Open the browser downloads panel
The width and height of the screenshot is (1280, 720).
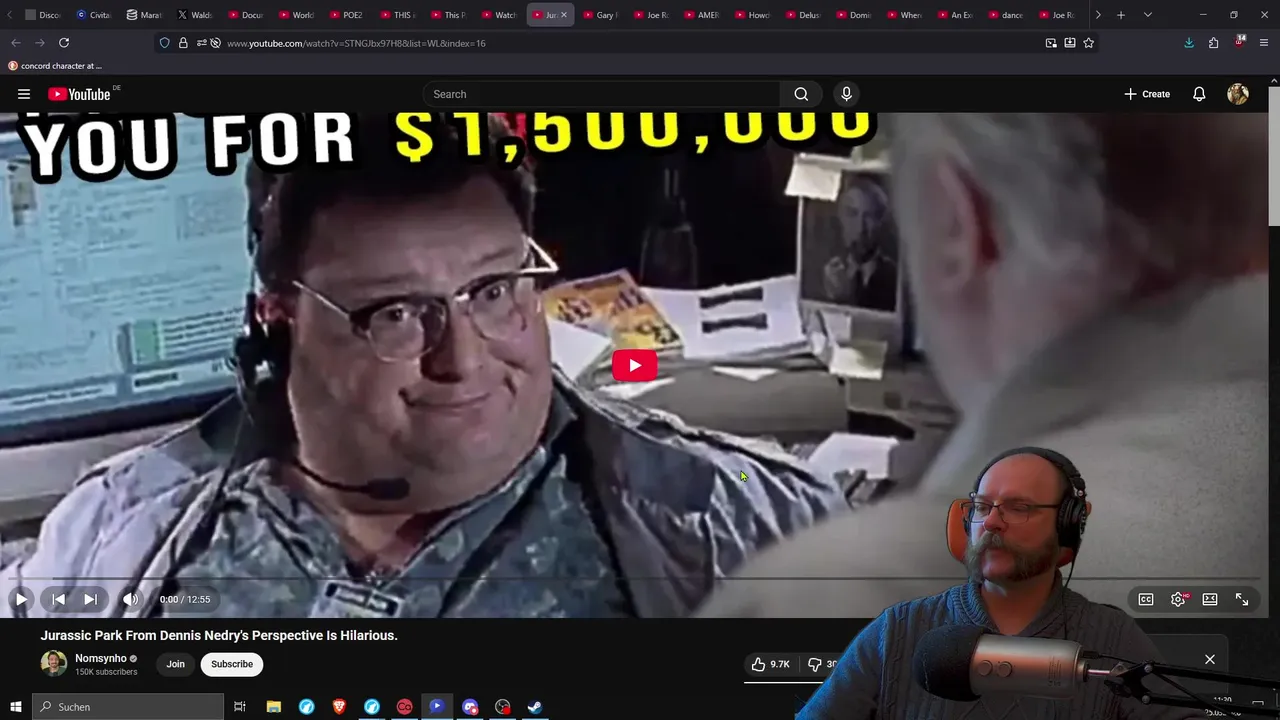[x=1189, y=43]
